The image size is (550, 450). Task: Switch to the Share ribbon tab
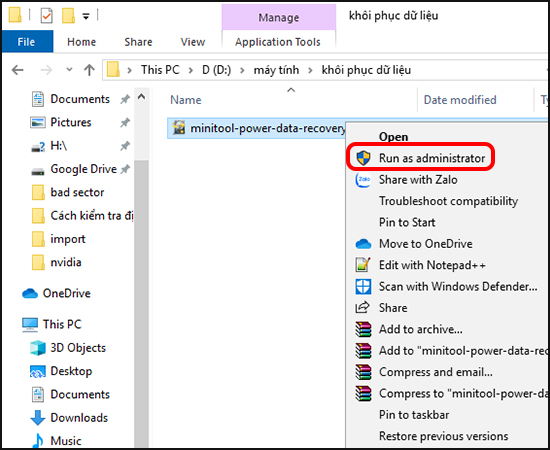[138, 42]
